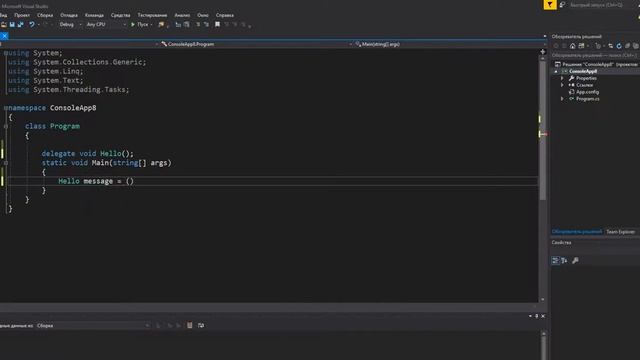Open the Команда menu
This screenshot has height=360, width=640.
pyautogui.click(x=94, y=15)
